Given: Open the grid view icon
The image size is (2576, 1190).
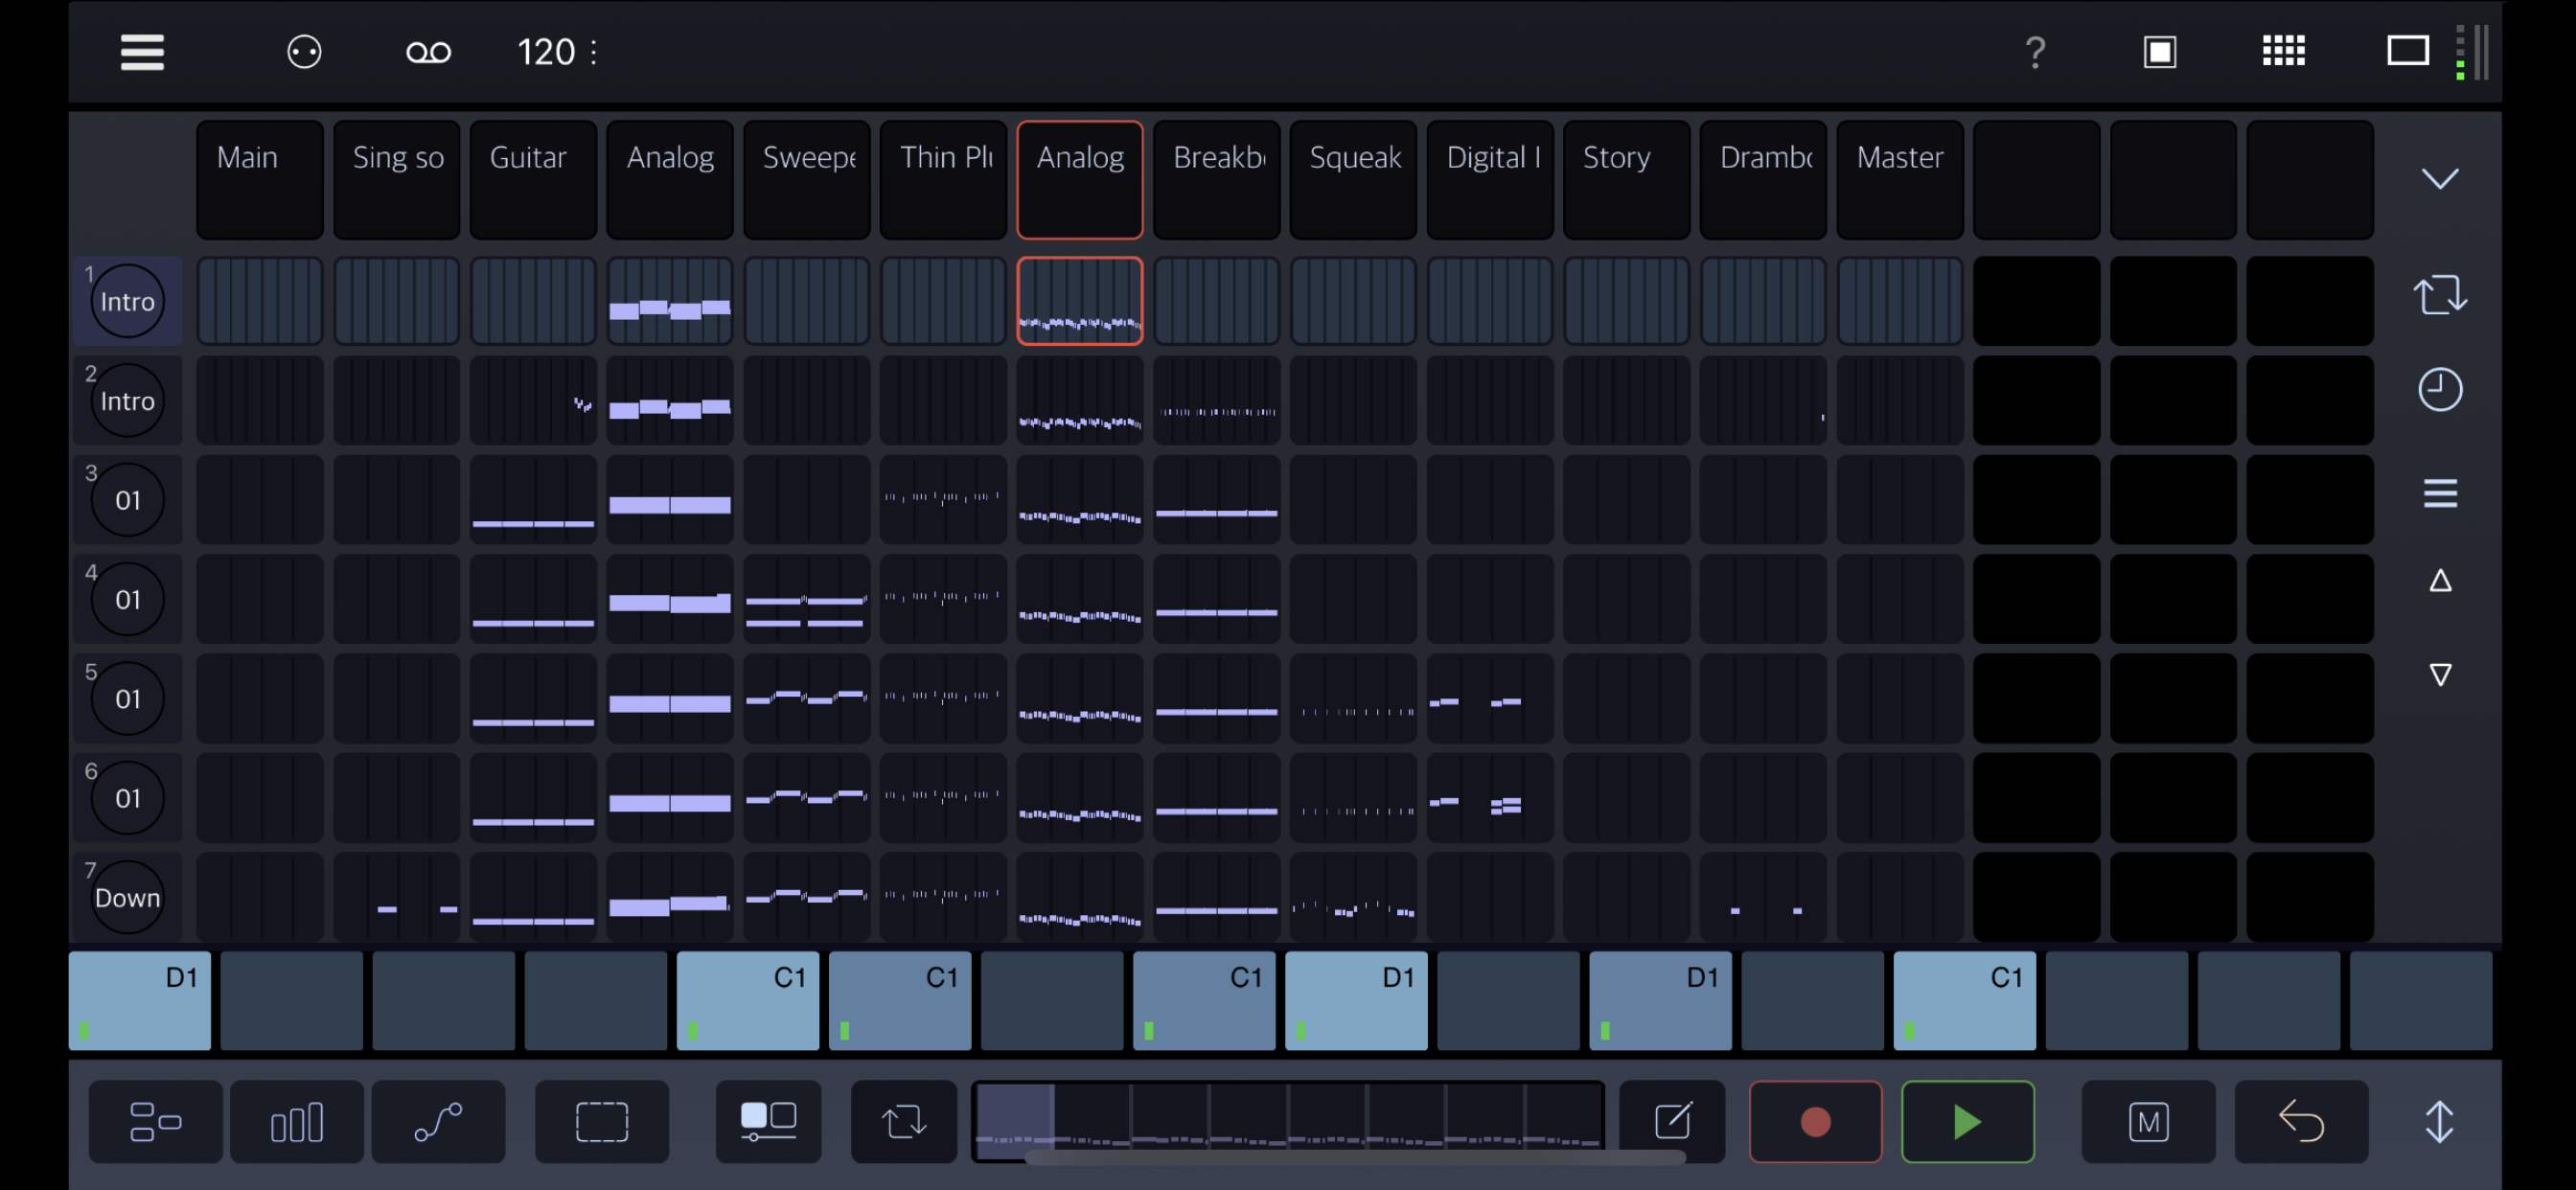Looking at the screenshot, I should click(x=2284, y=52).
